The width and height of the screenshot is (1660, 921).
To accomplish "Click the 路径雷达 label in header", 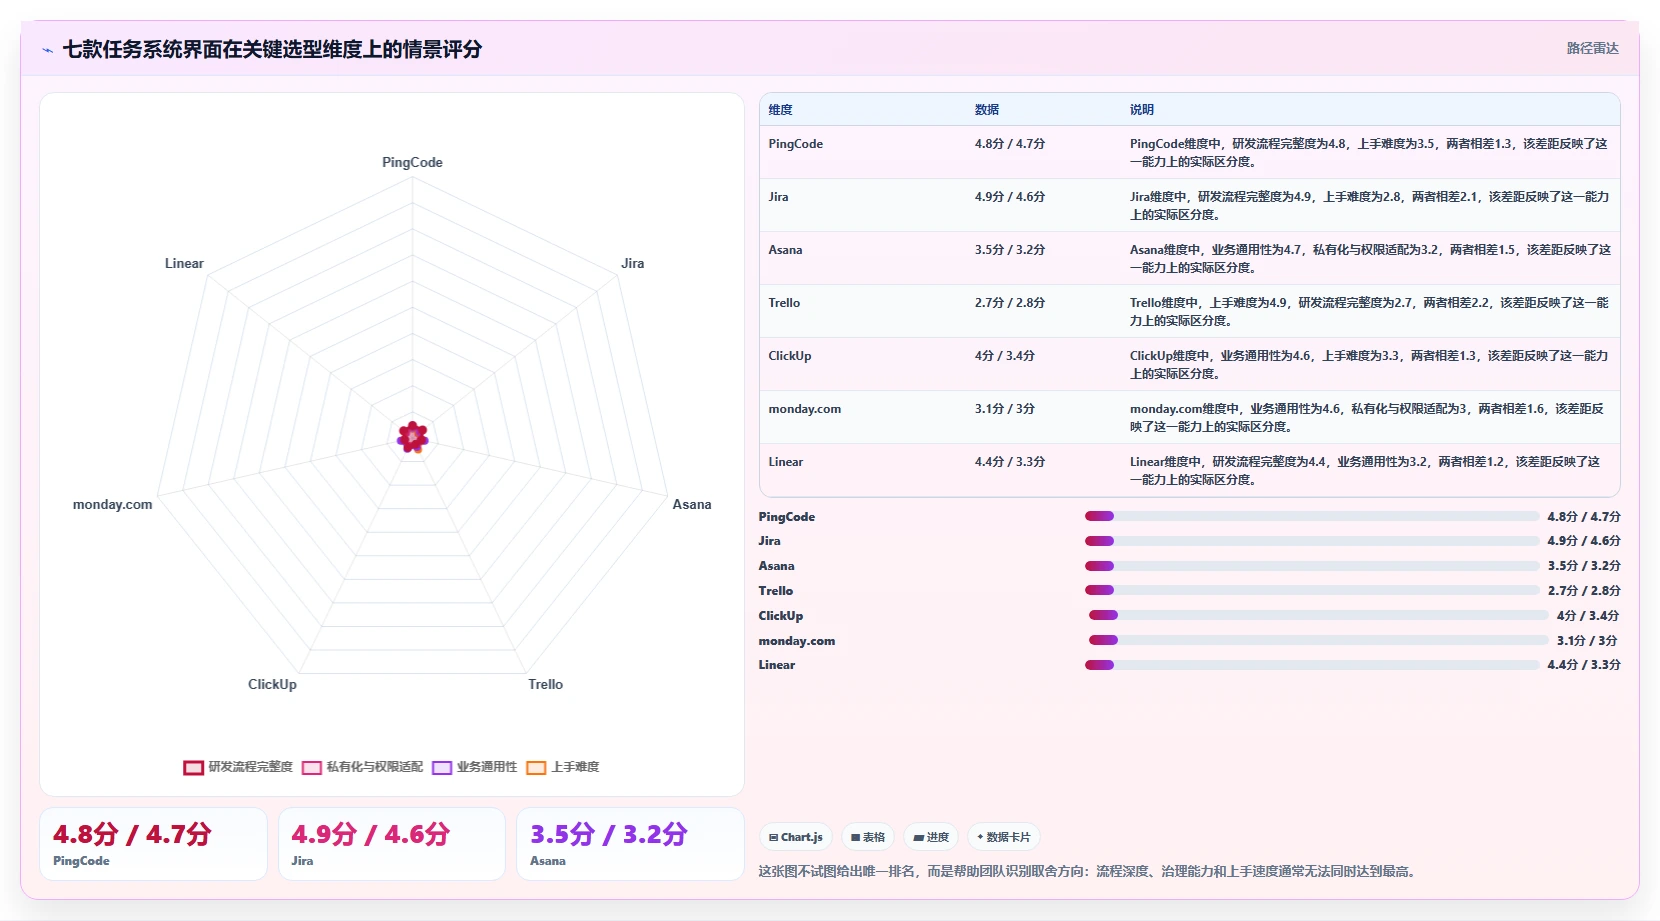I will [x=1592, y=48].
